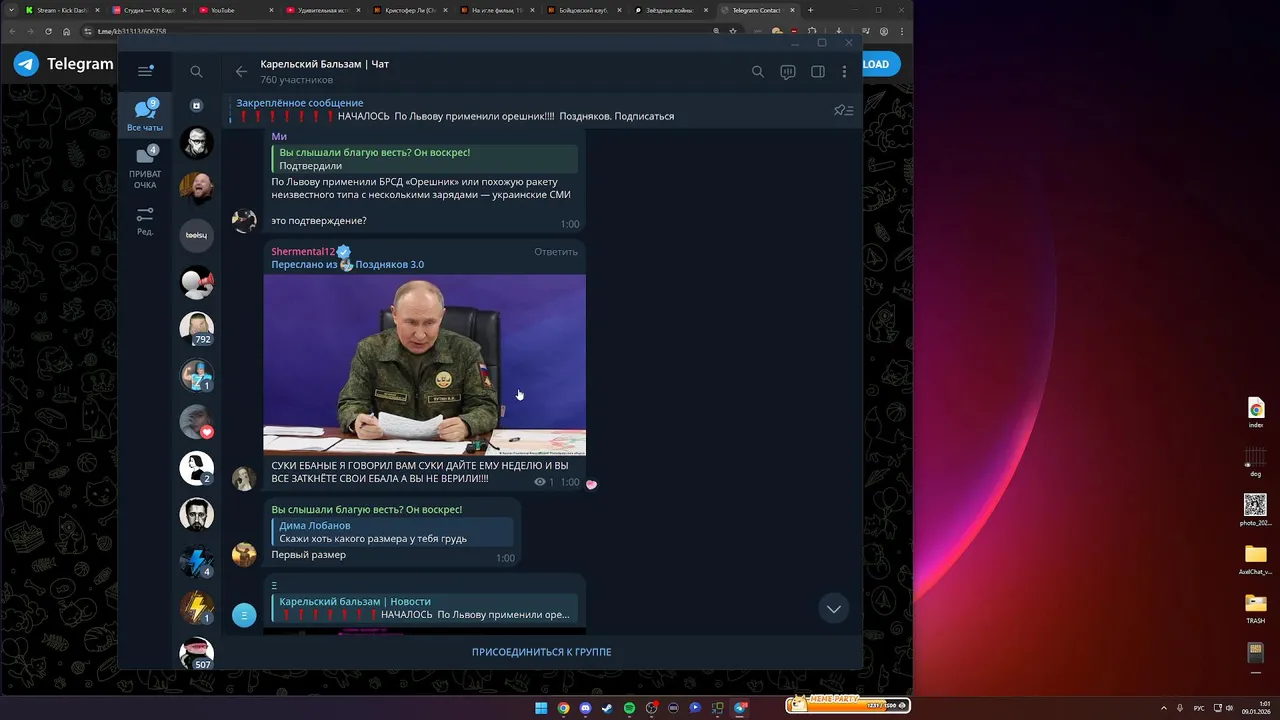Open the Shermental12 sender name
The image size is (1280, 720).
click(303, 252)
